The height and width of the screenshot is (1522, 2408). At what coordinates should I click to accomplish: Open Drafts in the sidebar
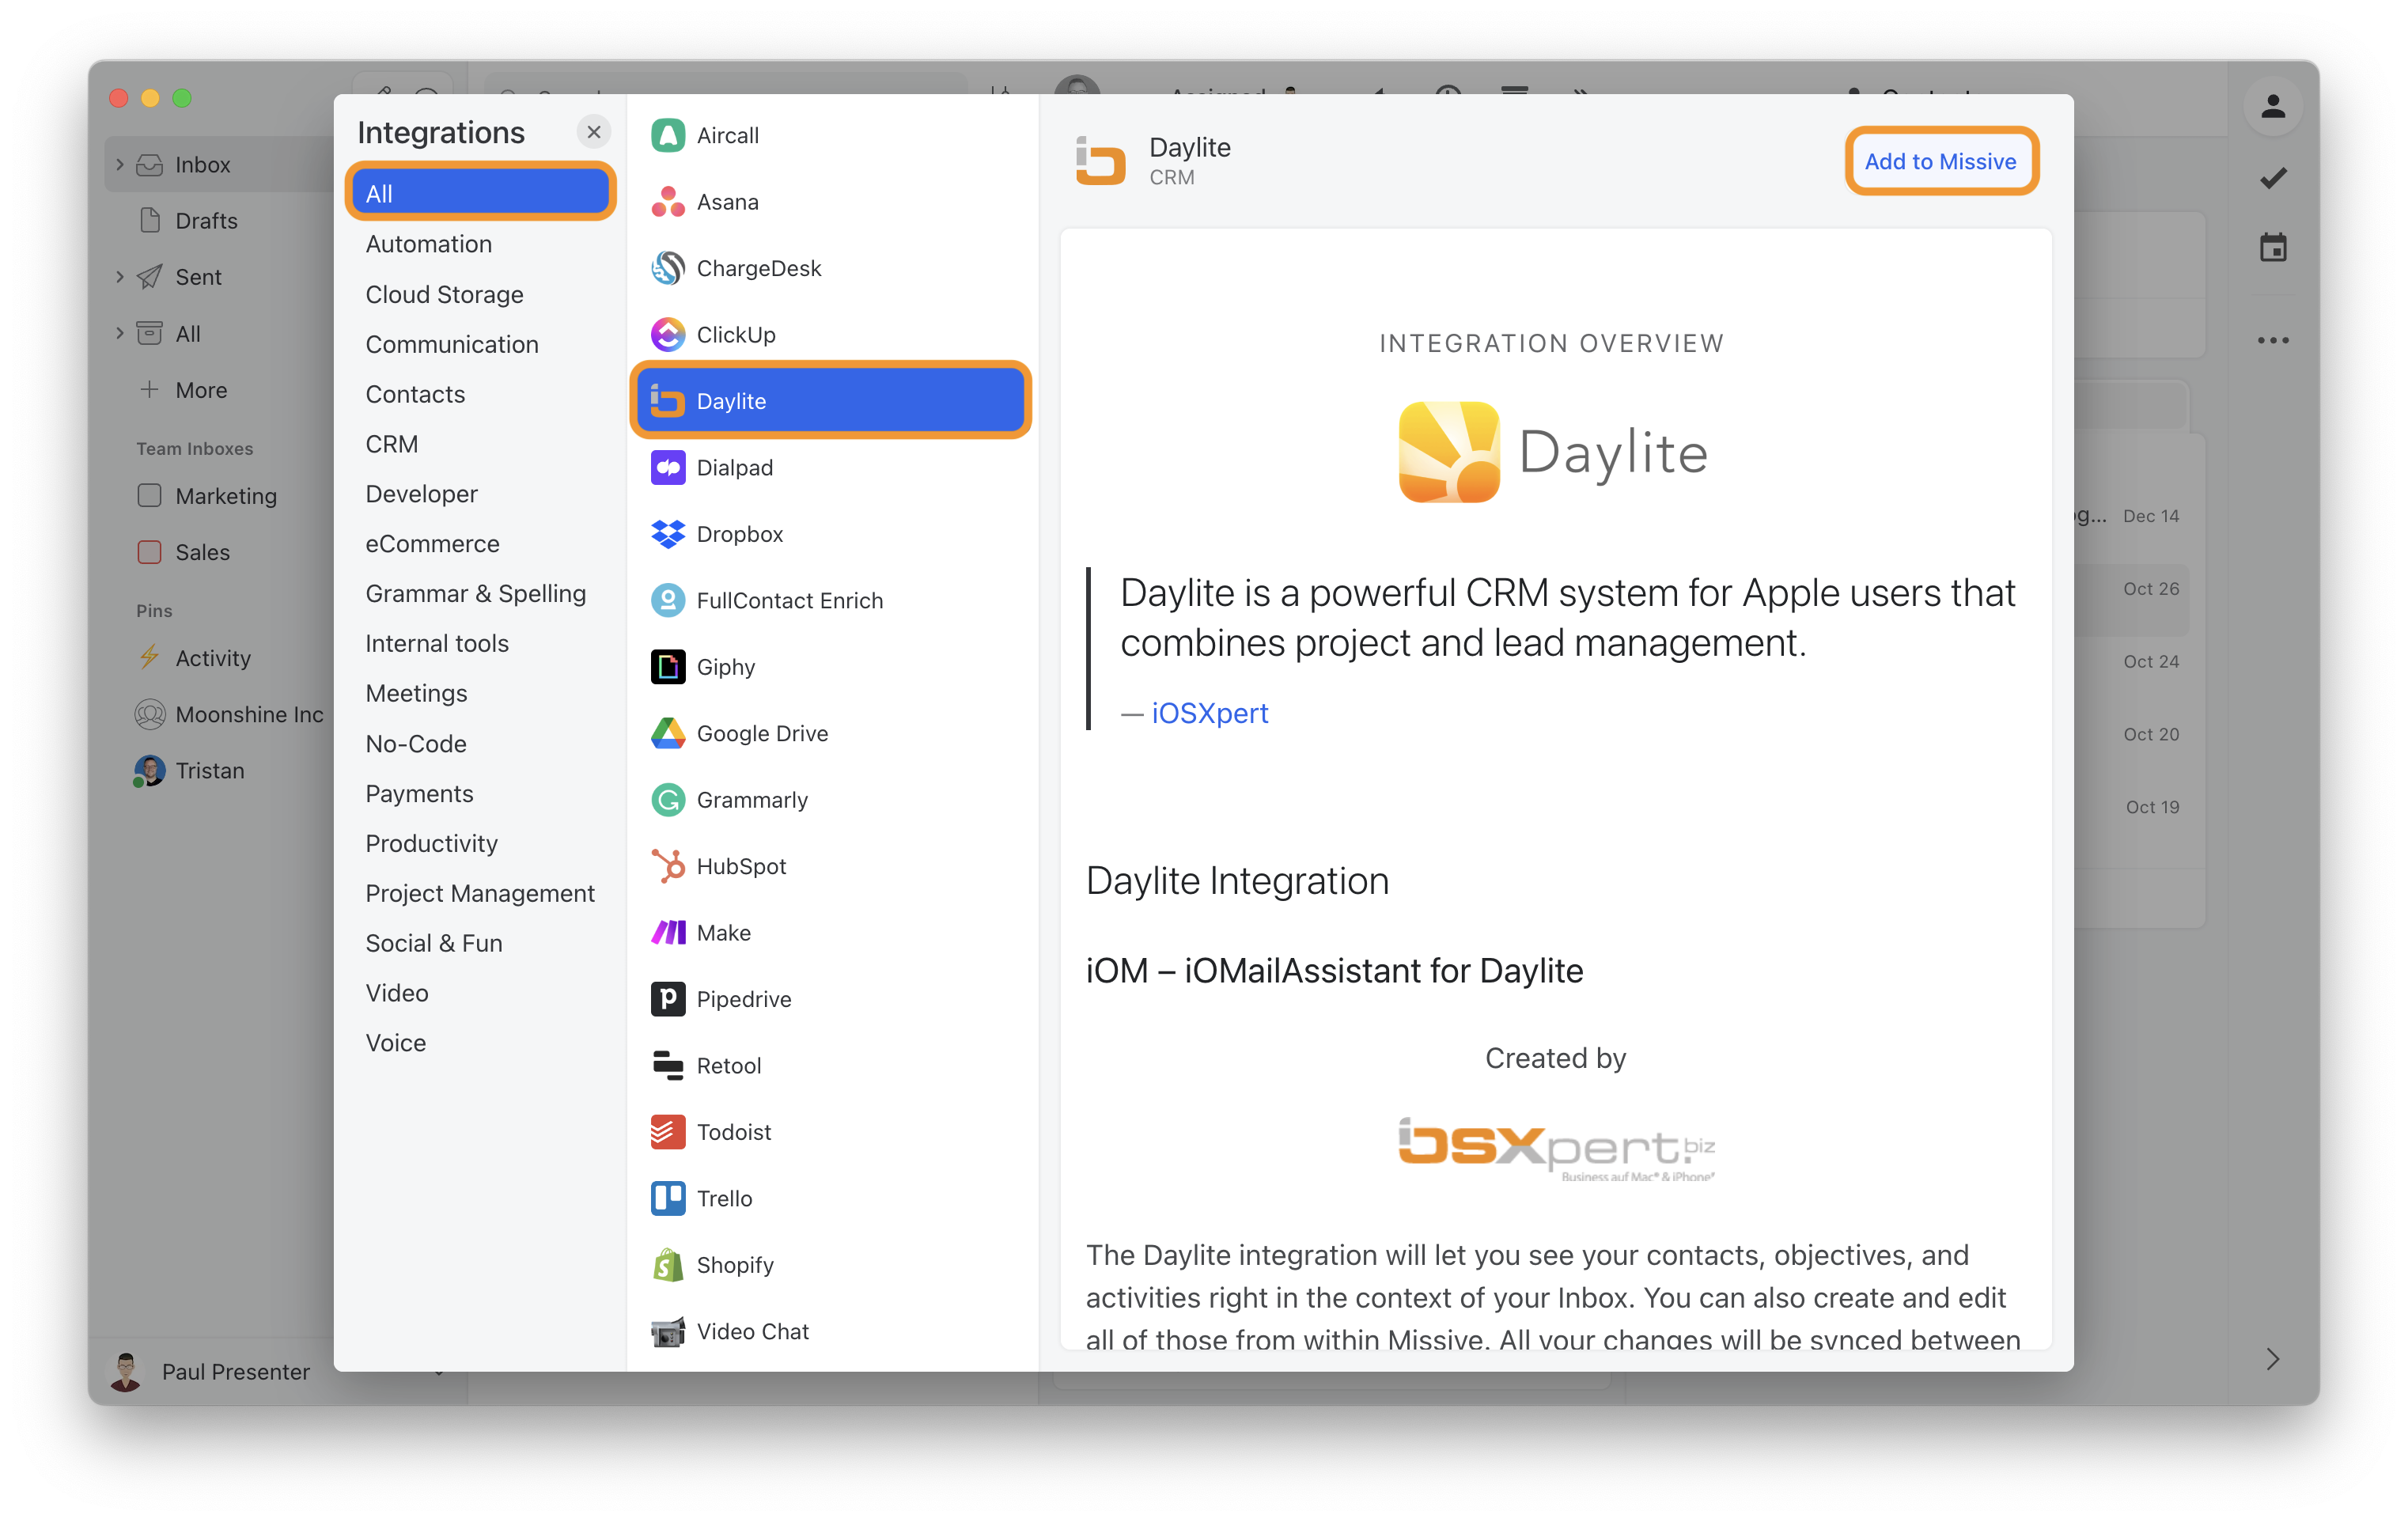(205, 220)
